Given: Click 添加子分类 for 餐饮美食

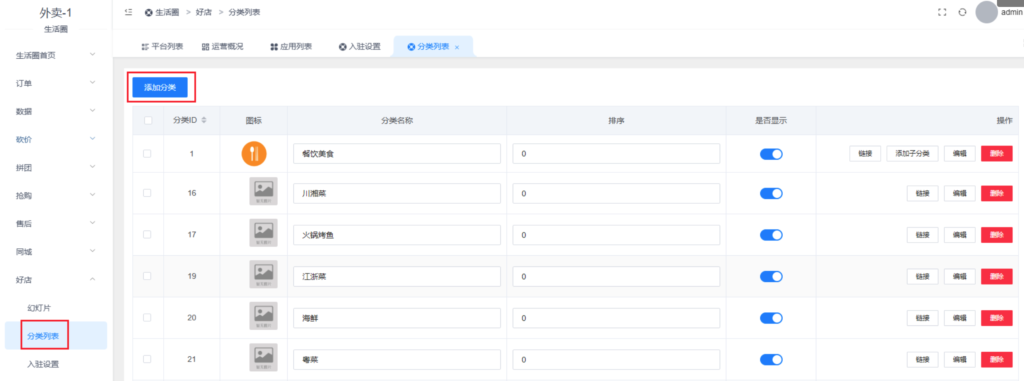Looking at the screenshot, I should 912,154.
